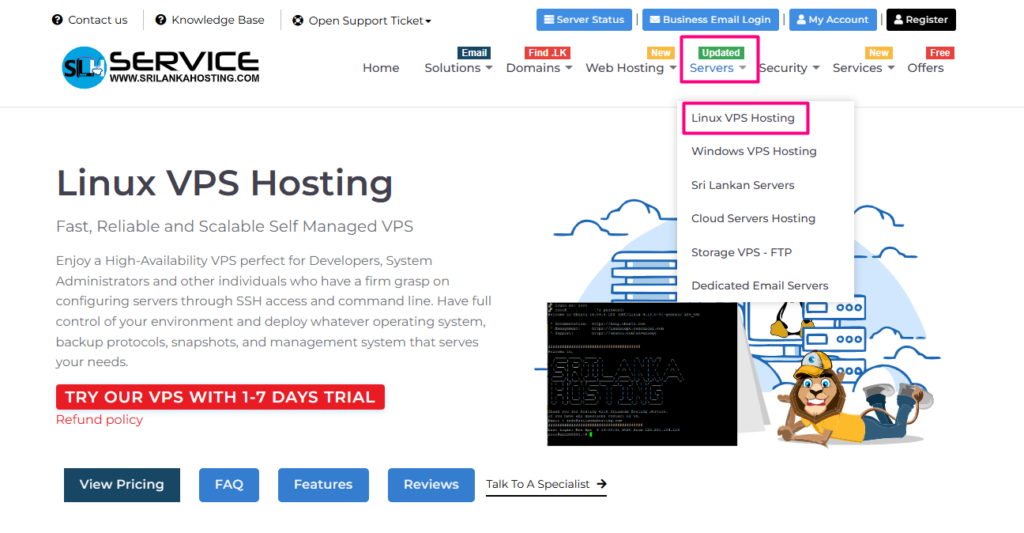Open the Security dropdown menu
Viewport: 1024px width, 533px height.
pyautogui.click(x=788, y=68)
